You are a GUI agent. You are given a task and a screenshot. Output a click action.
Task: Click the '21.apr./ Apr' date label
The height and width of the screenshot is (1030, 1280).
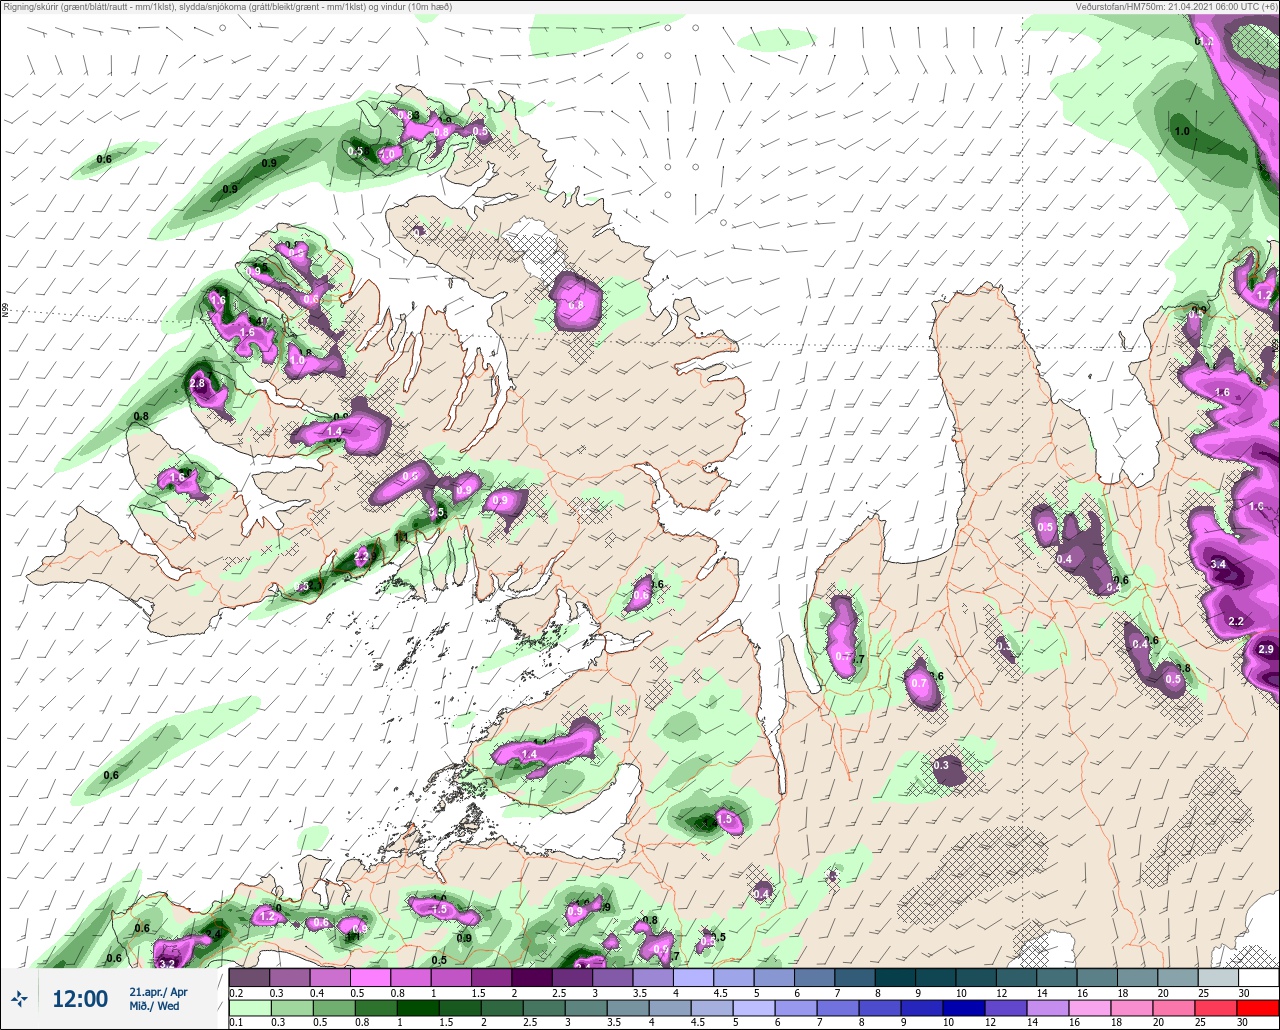[x=158, y=992]
